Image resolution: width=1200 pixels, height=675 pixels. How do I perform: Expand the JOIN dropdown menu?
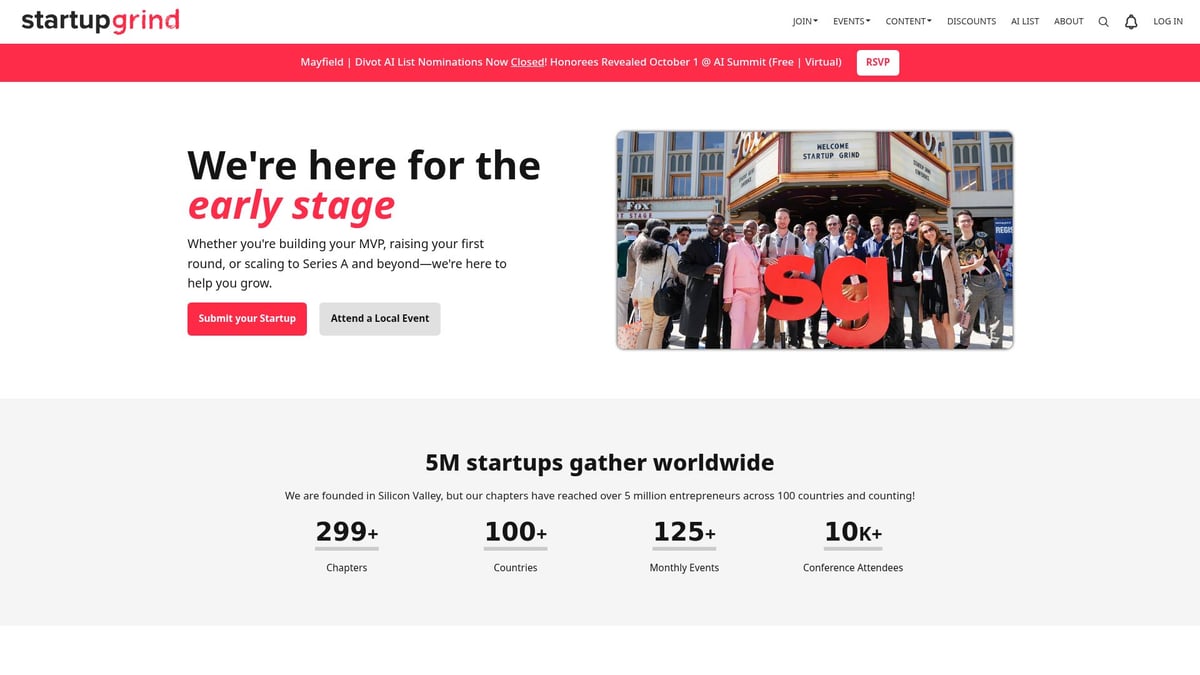[805, 21]
